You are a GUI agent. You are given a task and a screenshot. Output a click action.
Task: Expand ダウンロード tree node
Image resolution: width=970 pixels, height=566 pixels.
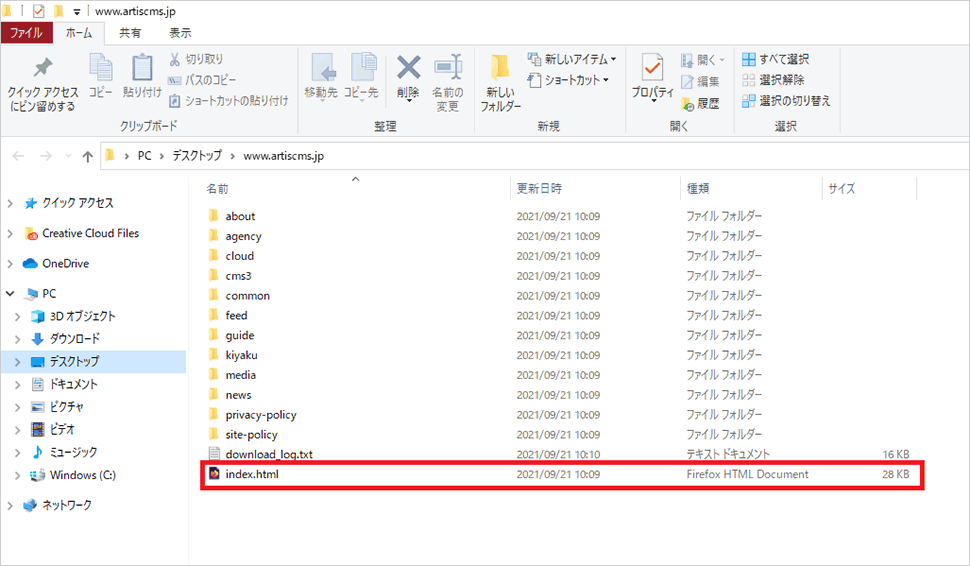[x=17, y=339]
